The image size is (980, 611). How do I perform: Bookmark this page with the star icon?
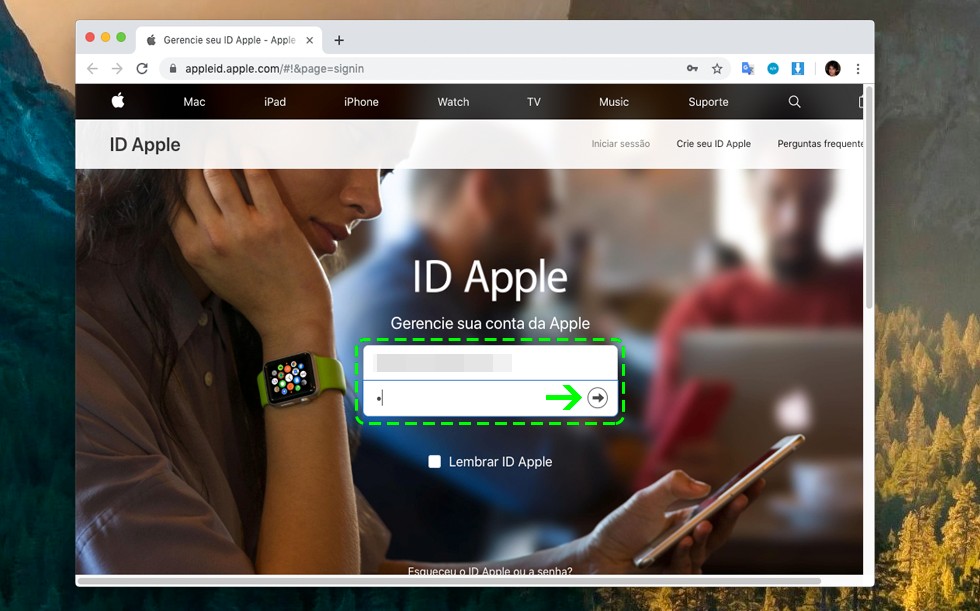point(717,69)
